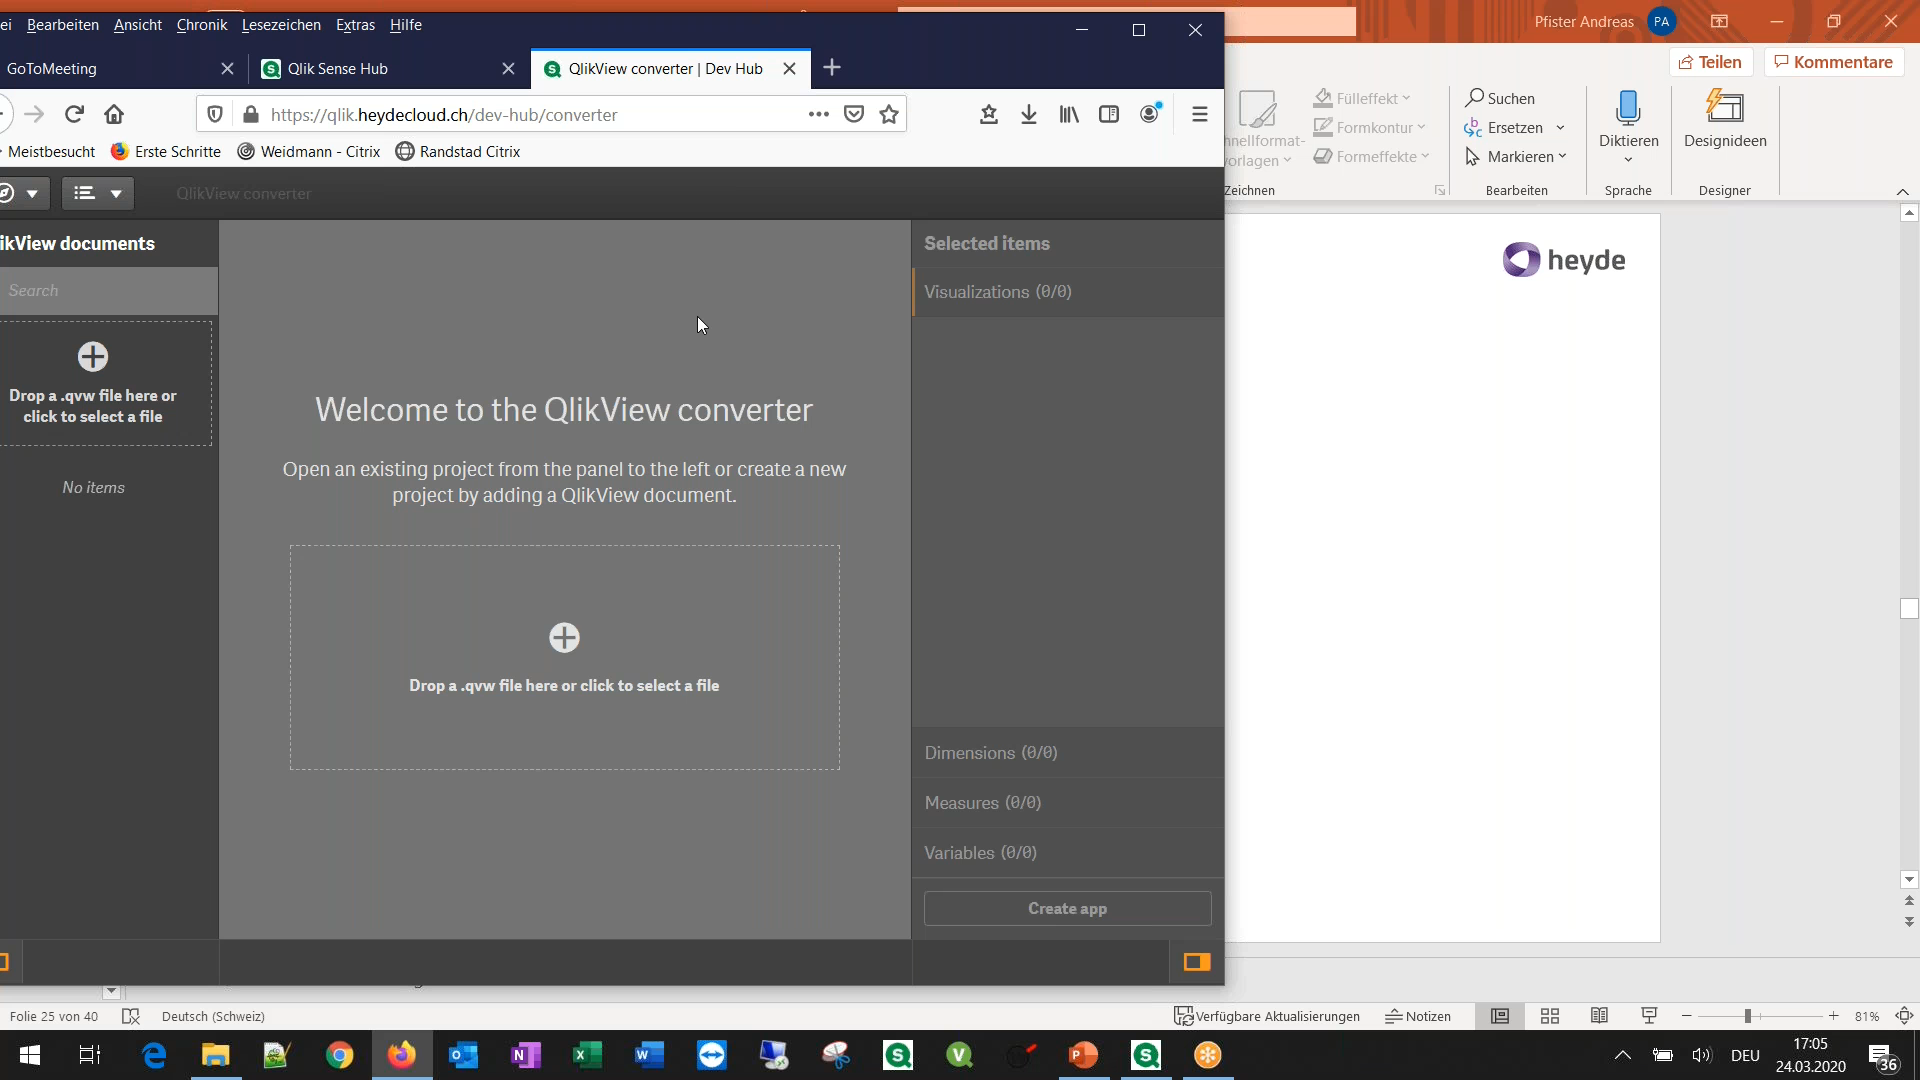Click the Search QlikView documents field
The image size is (1920, 1080).
coord(107,289)
